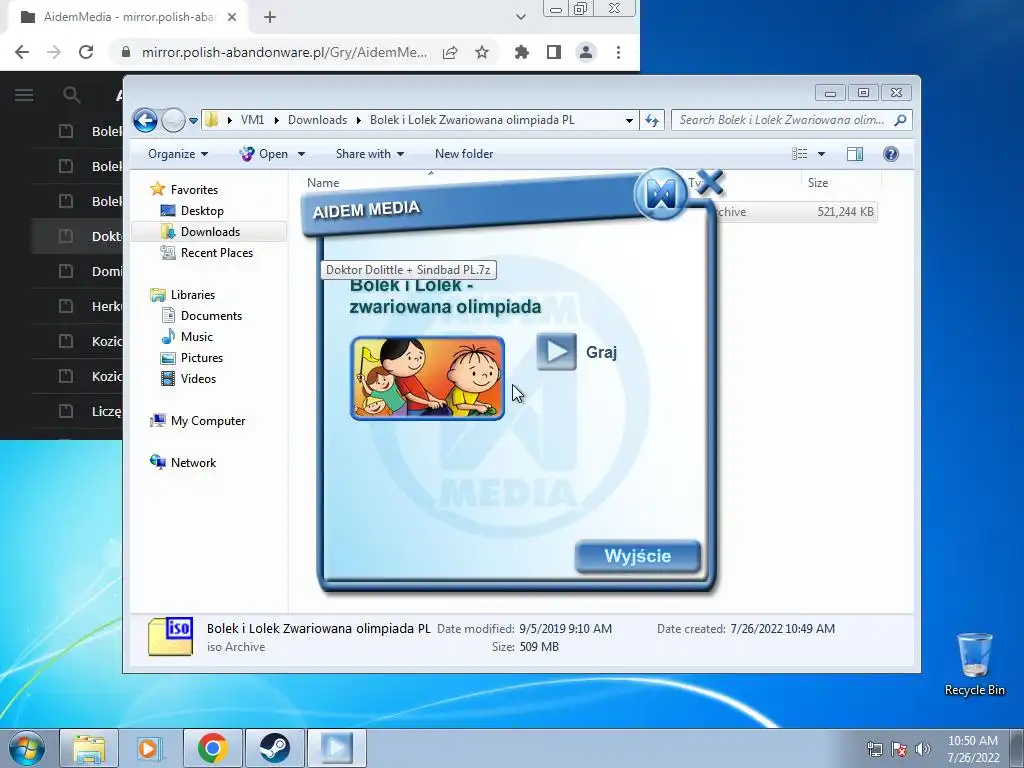Click Explorer back navigation arrow
1024x768 pixels.
coord(145,120)
